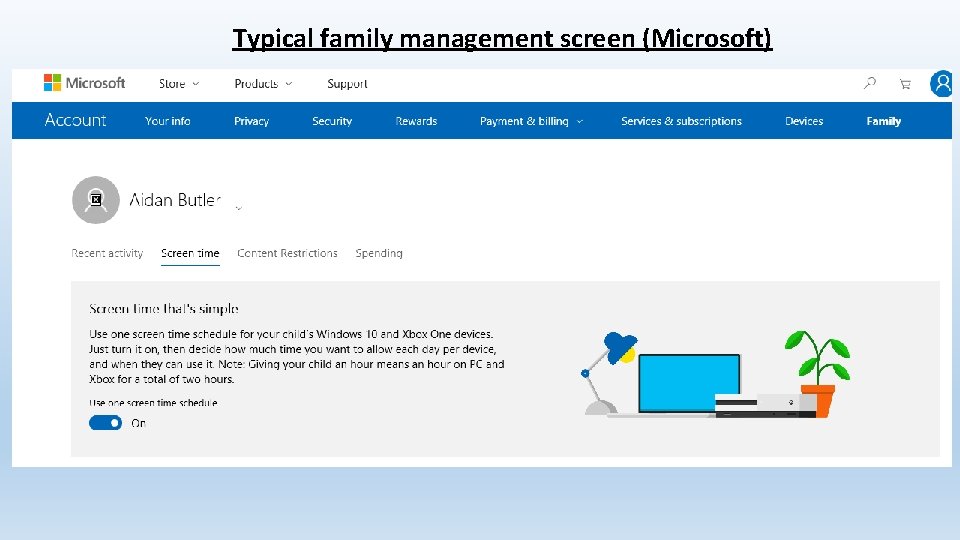
Task: Expand the Payment & billing dropdown
Action: click(x=531, y=121)
